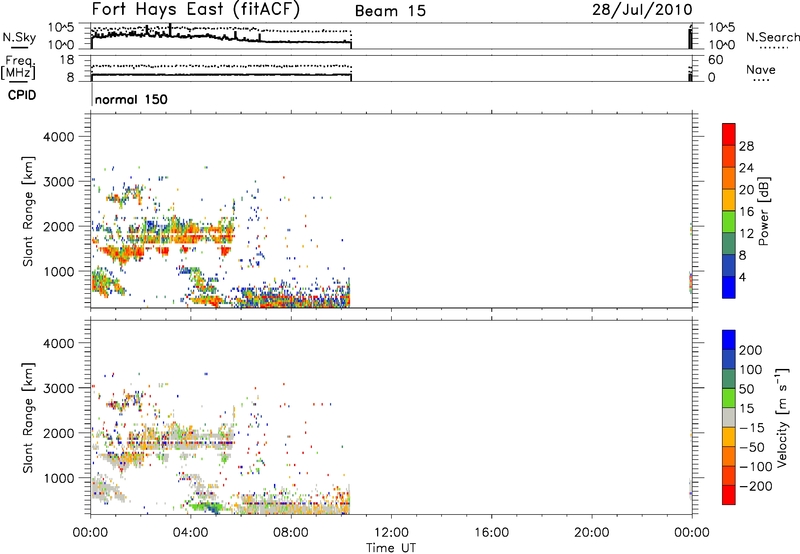
Task: Click the Velocity colorbar value '200'
Action: [x=751, y=350]
